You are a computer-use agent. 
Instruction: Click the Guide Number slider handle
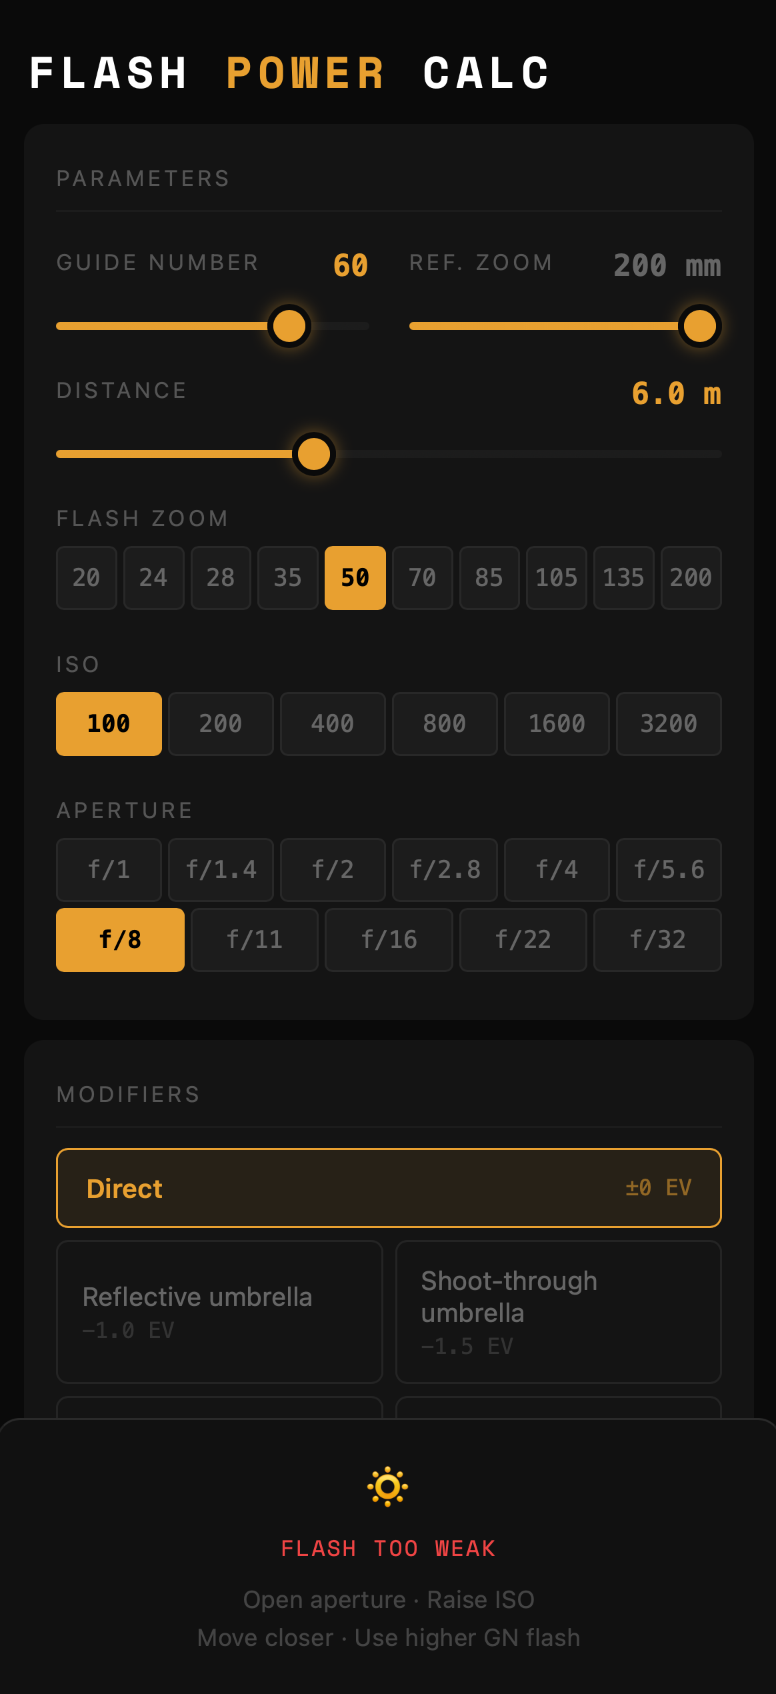point(289,326)
